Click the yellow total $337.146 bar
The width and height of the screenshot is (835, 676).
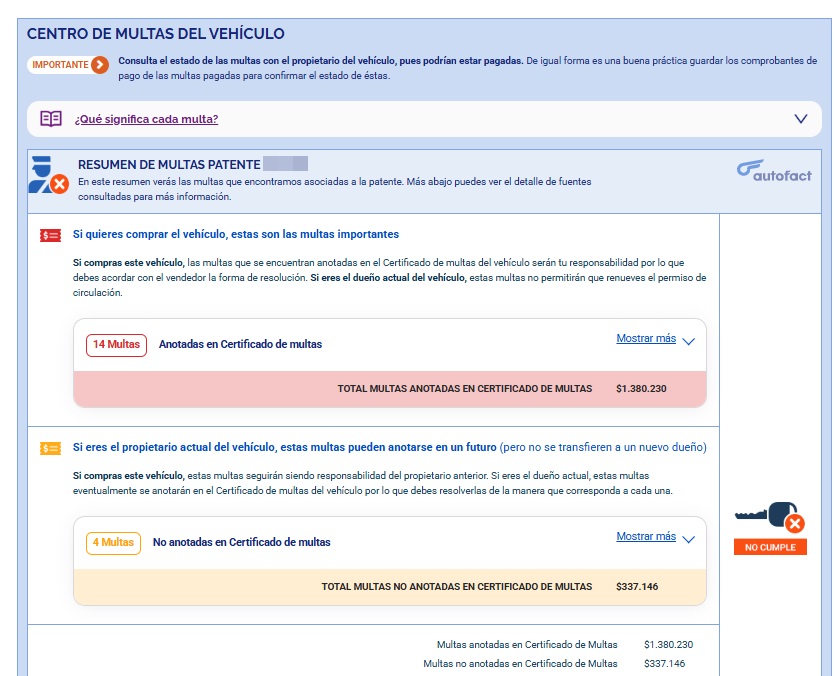(x=390, y=587)
